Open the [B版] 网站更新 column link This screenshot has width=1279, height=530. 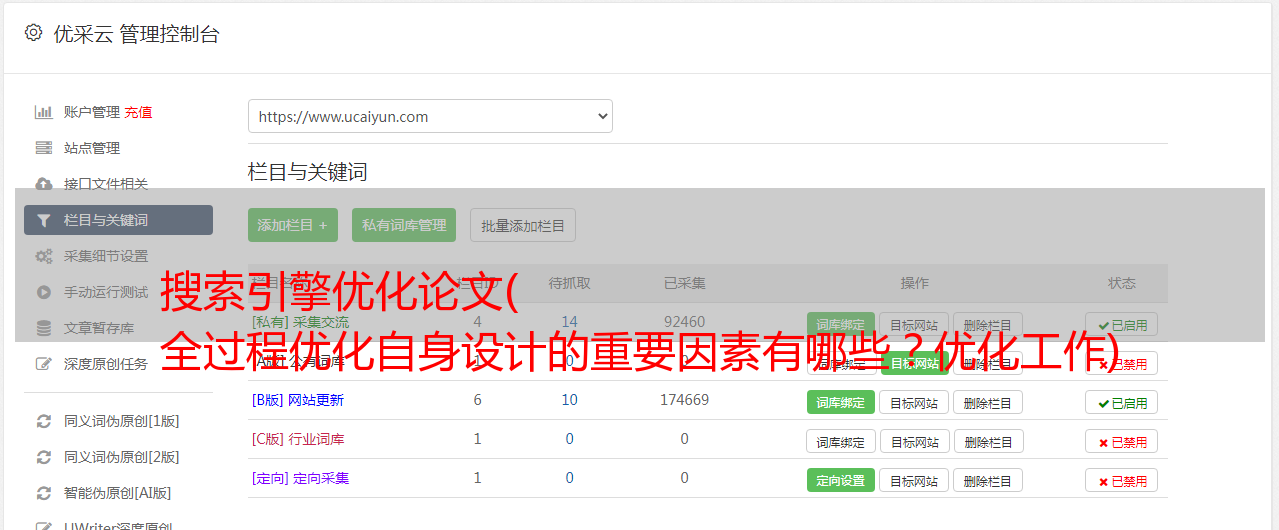click(298, 400)
